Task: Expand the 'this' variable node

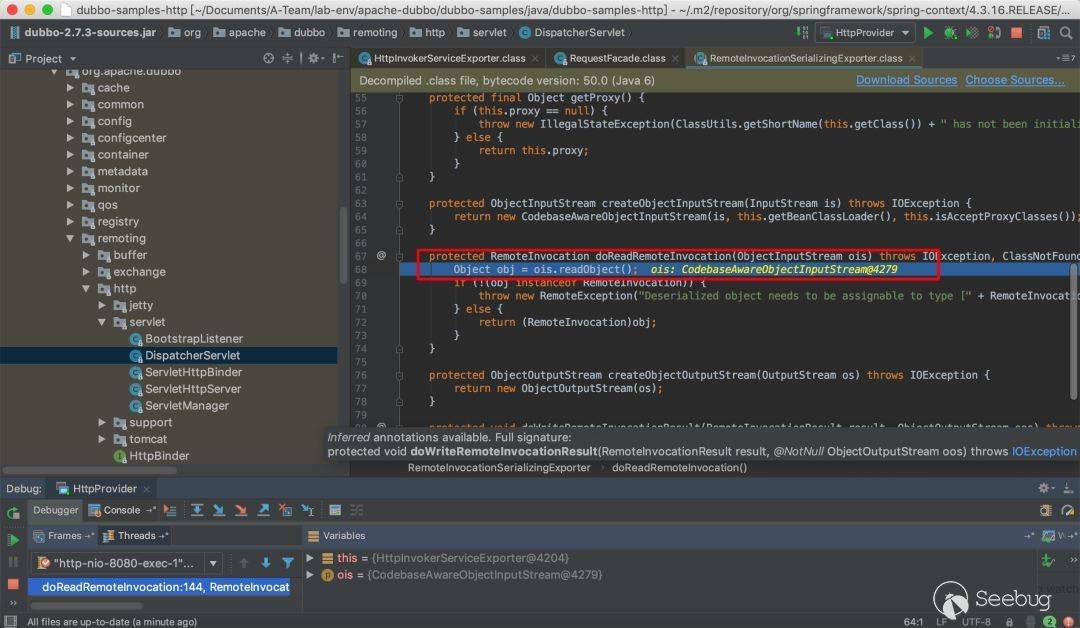Action: pyautogui.click(x=310, y=558)
